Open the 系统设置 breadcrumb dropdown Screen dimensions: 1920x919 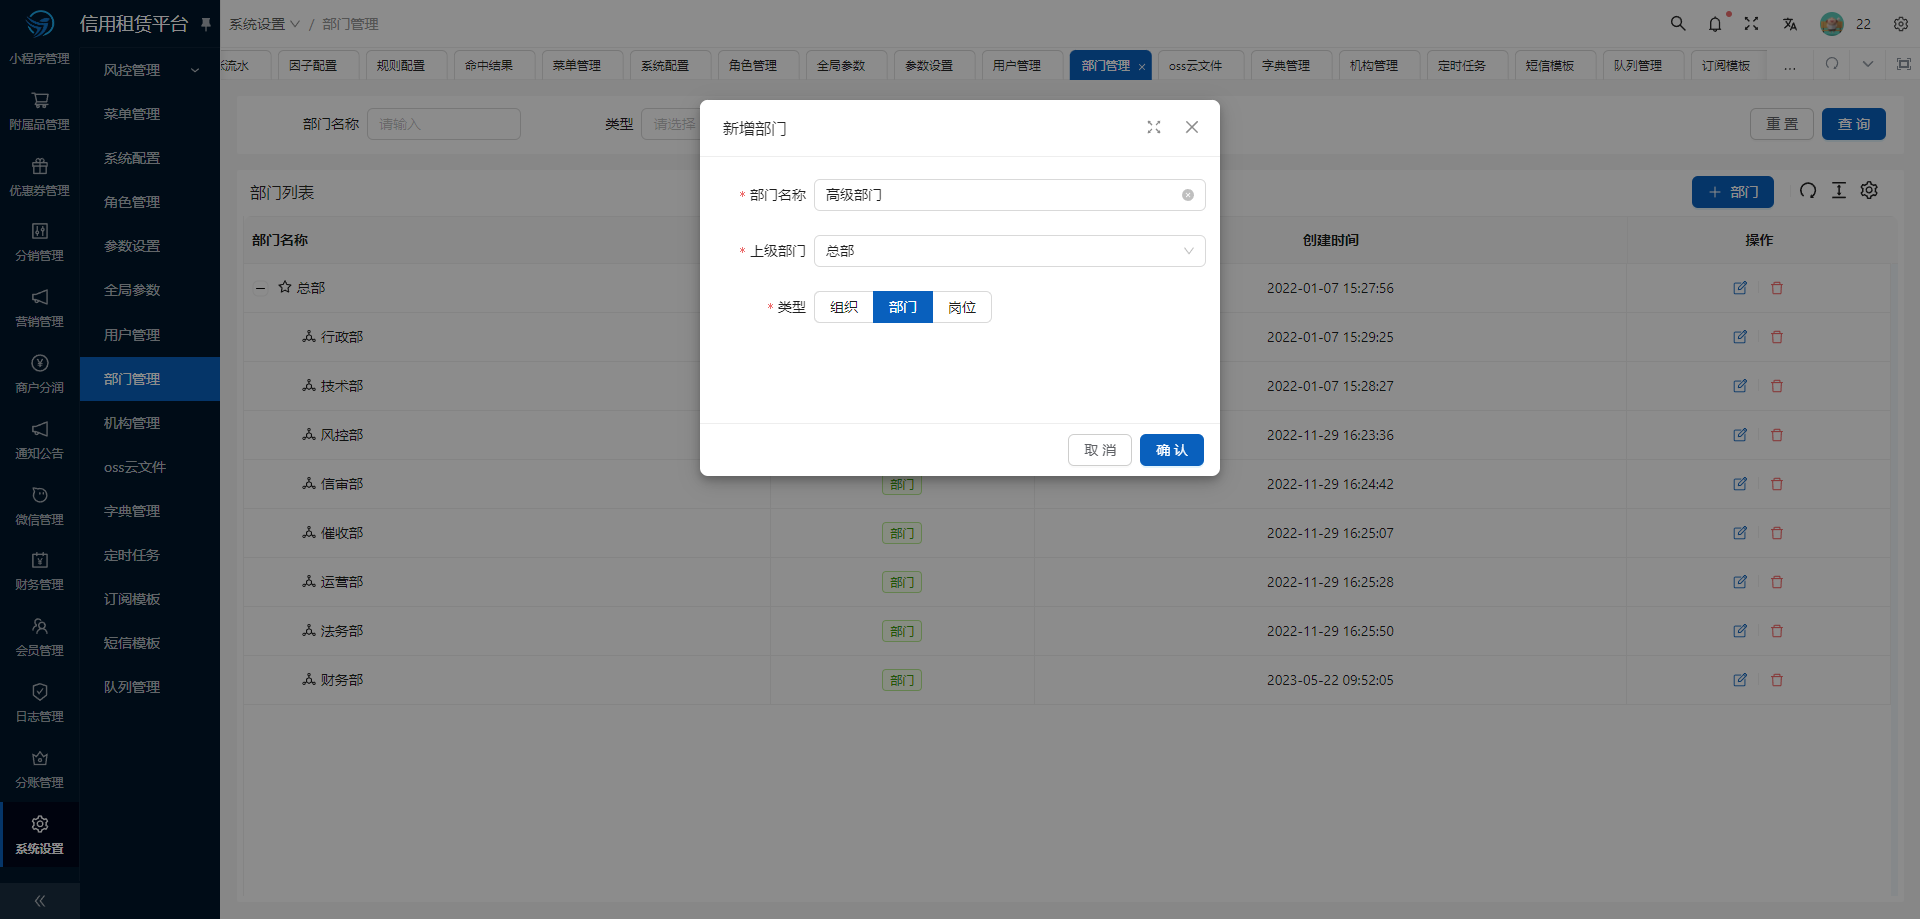[x=265, y=24]
